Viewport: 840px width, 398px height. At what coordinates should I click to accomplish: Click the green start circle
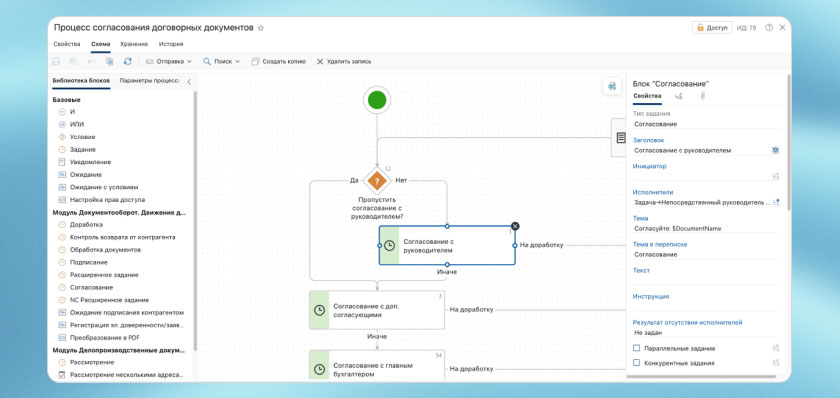coord(377,100)
